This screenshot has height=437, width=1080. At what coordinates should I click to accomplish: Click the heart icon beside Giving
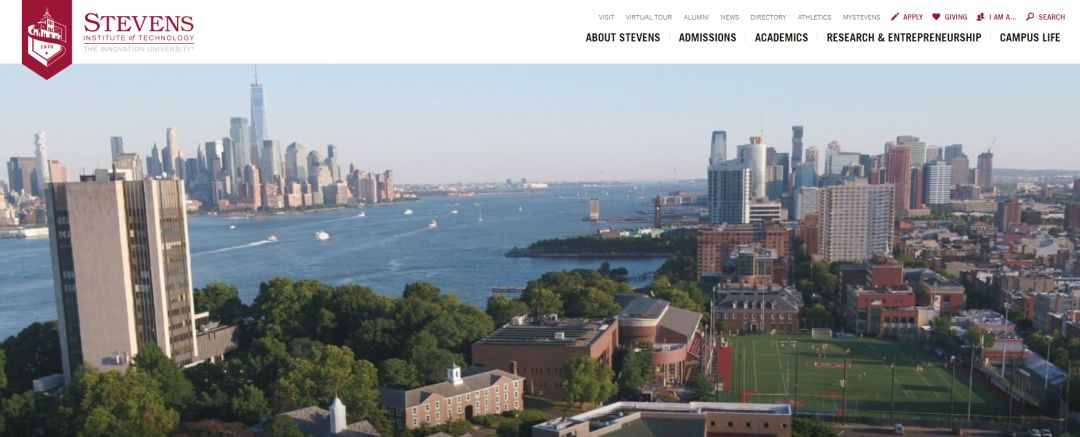pos(936,17)
